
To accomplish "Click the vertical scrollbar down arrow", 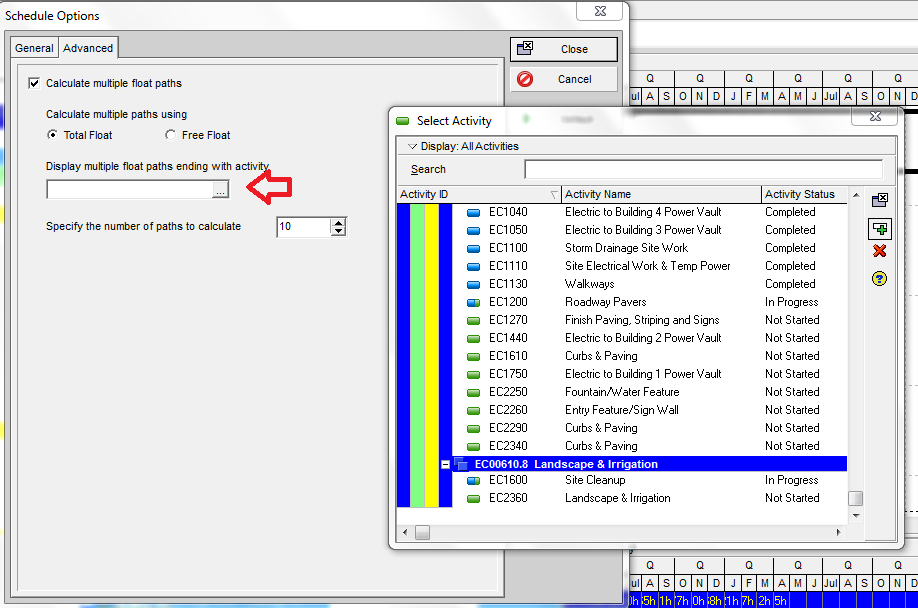I will click(856, 516).
